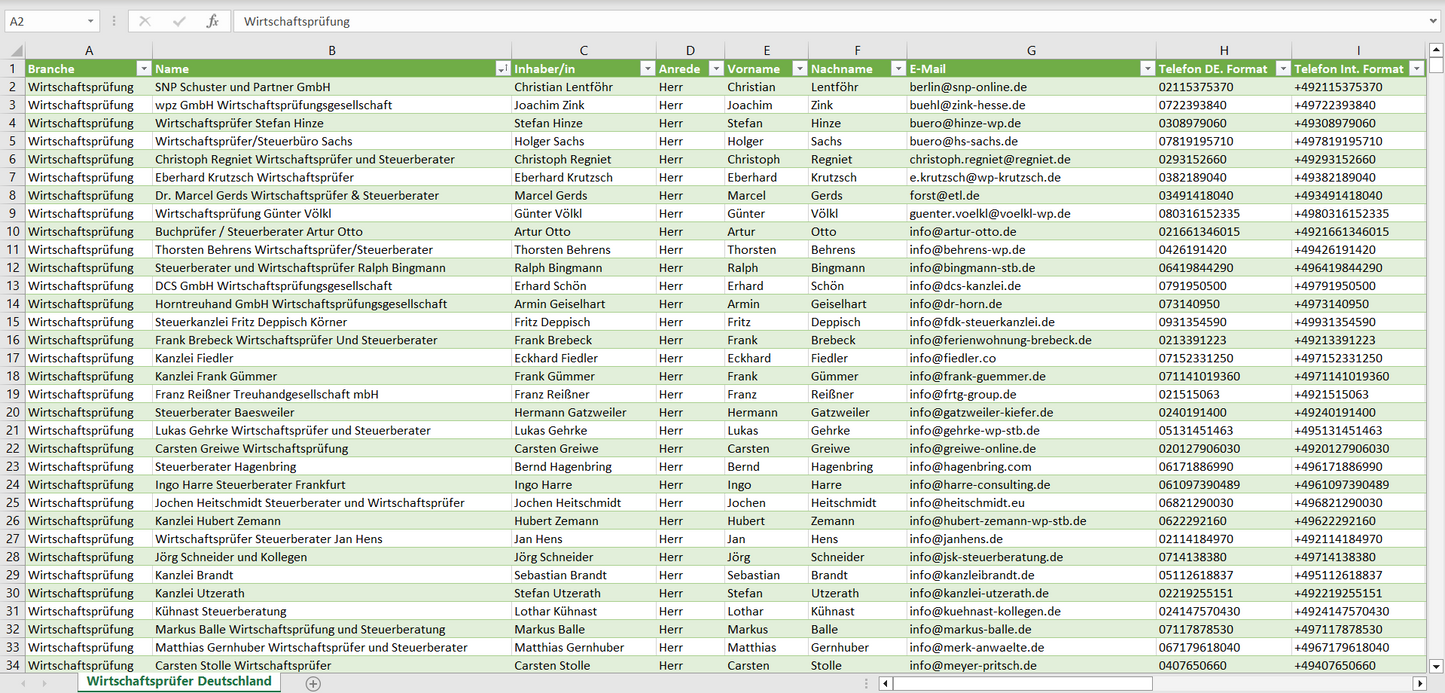Select column G header
Screen dimensions: 1445x693
tap(1031, 51)
